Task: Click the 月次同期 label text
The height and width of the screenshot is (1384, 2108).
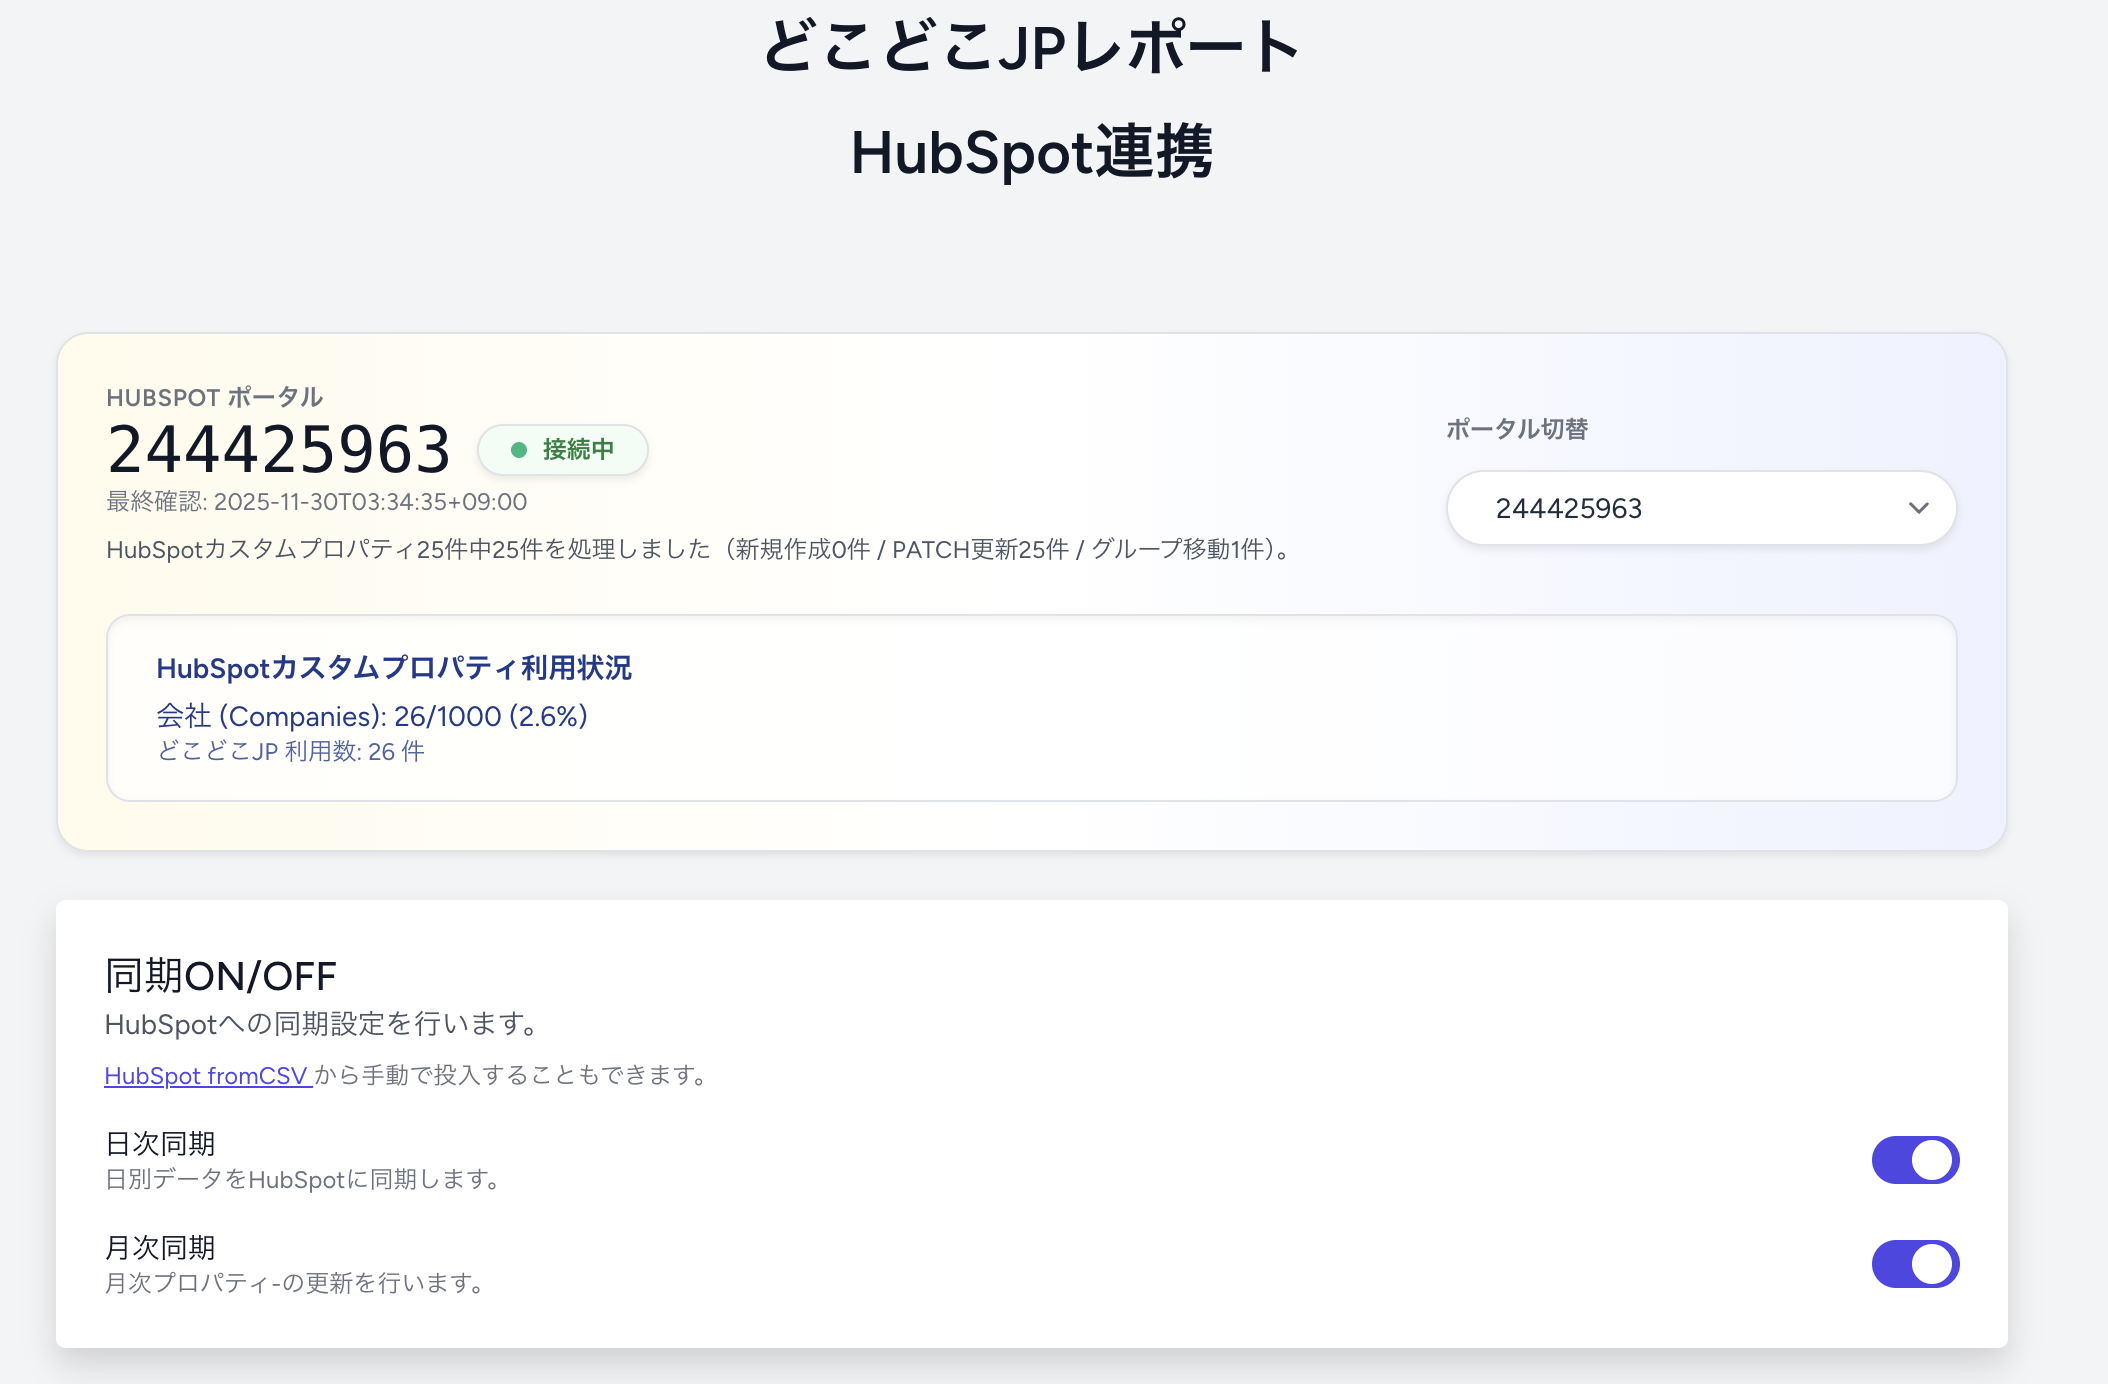Action: click(160, 1247)
